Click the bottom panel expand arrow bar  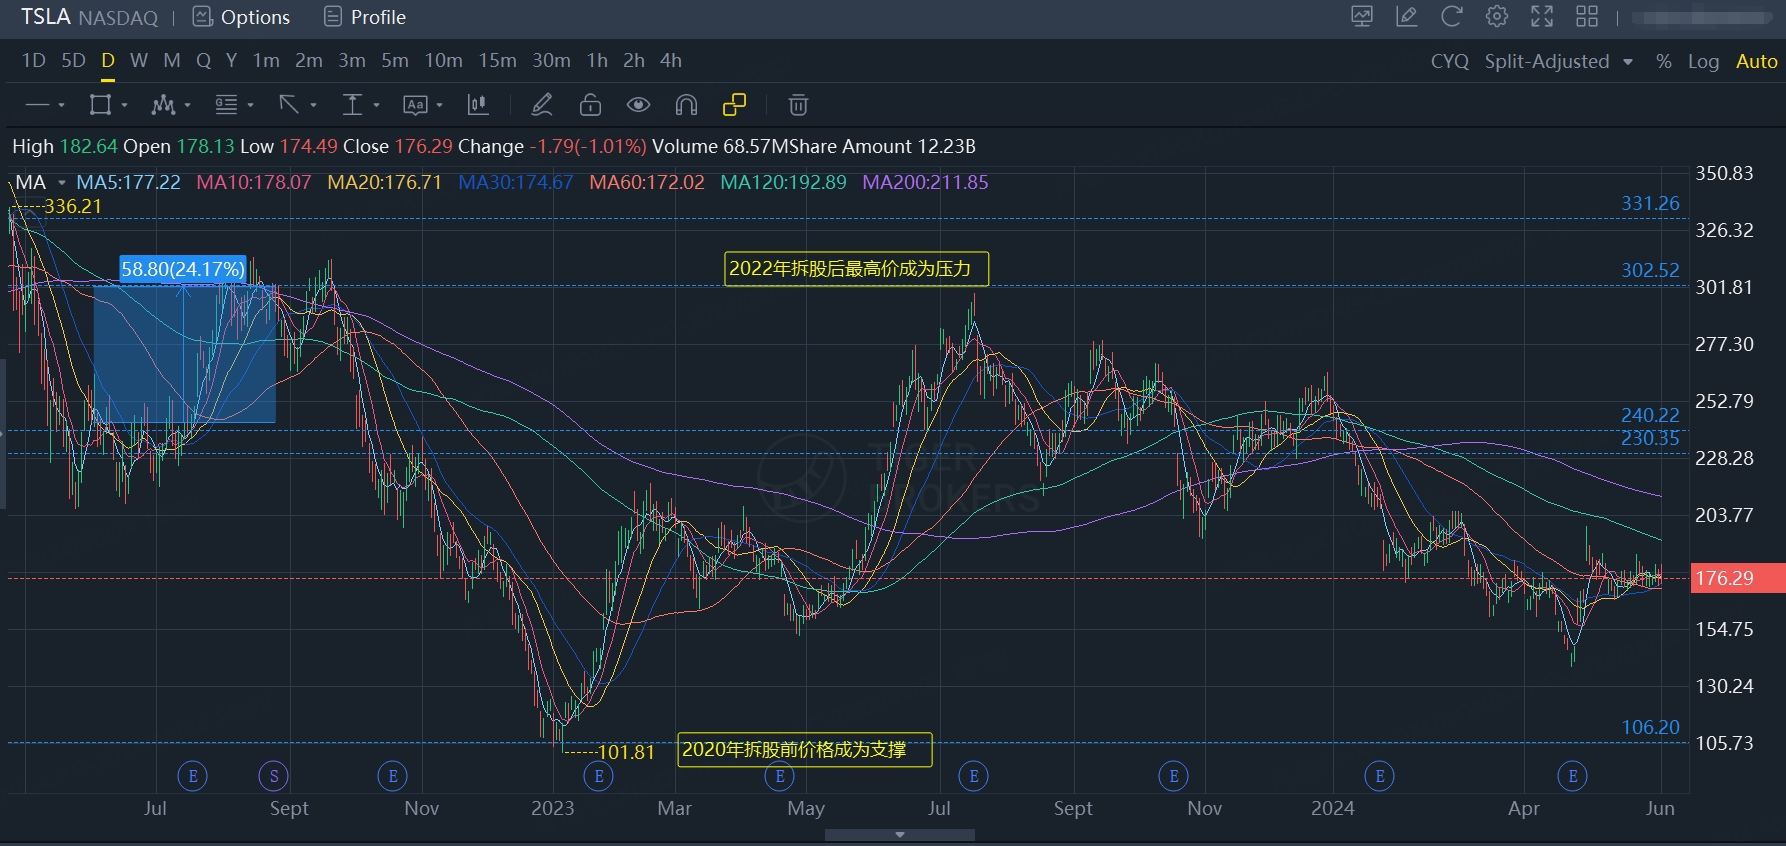tap(900, 834)
